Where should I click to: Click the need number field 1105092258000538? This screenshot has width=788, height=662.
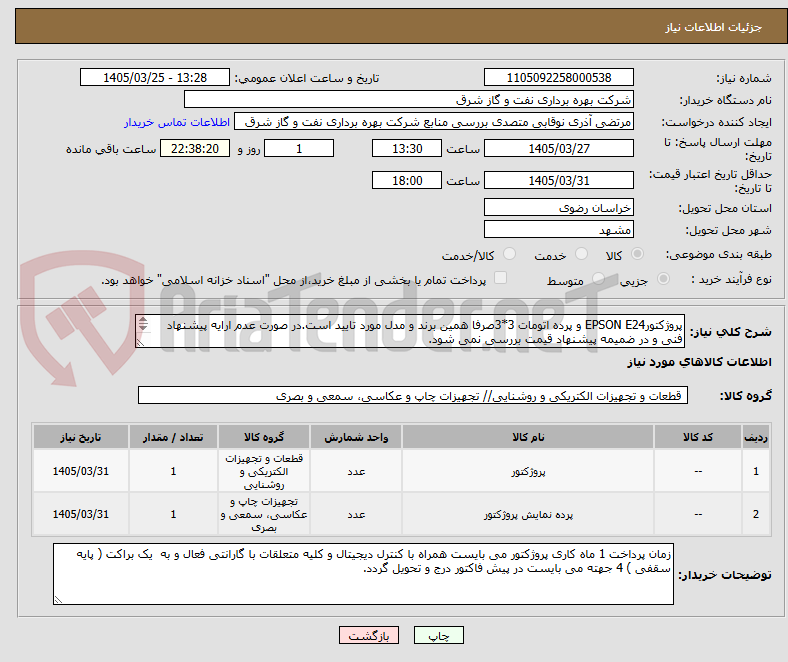pyautogui.click(x=559, y=78)
